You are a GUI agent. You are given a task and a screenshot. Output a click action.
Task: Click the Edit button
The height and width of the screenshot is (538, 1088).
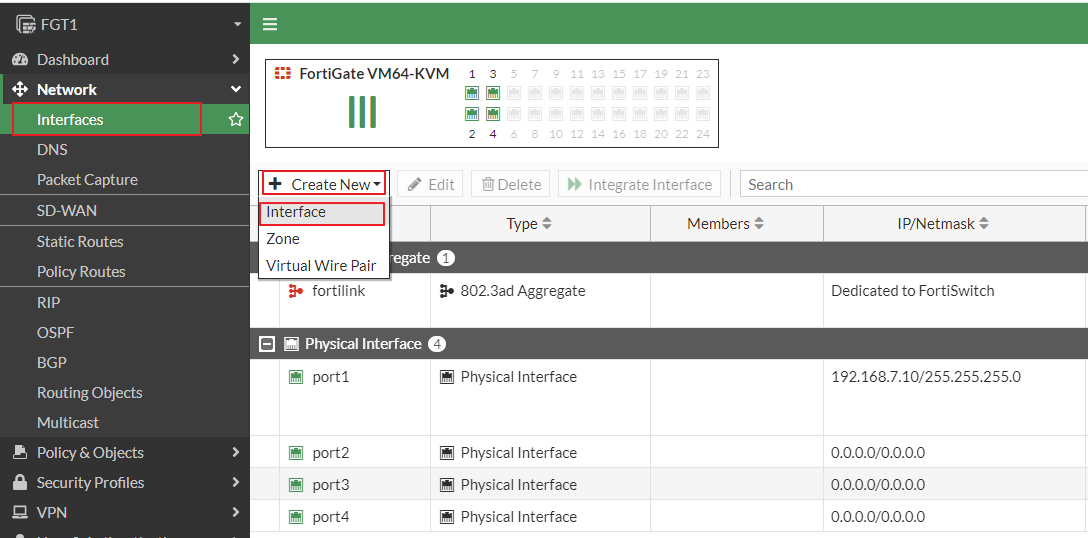[430, 184]
